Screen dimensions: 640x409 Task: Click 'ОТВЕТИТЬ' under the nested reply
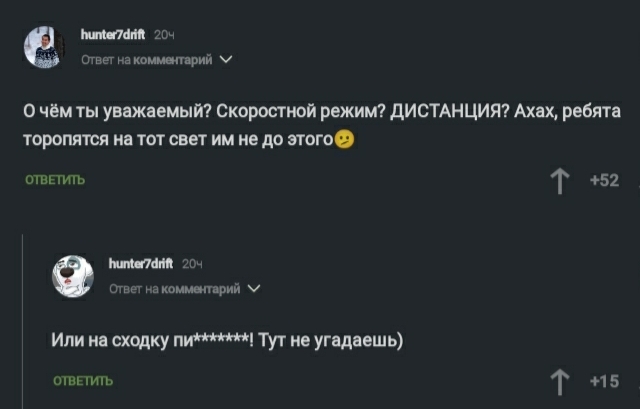coord(83,380)
